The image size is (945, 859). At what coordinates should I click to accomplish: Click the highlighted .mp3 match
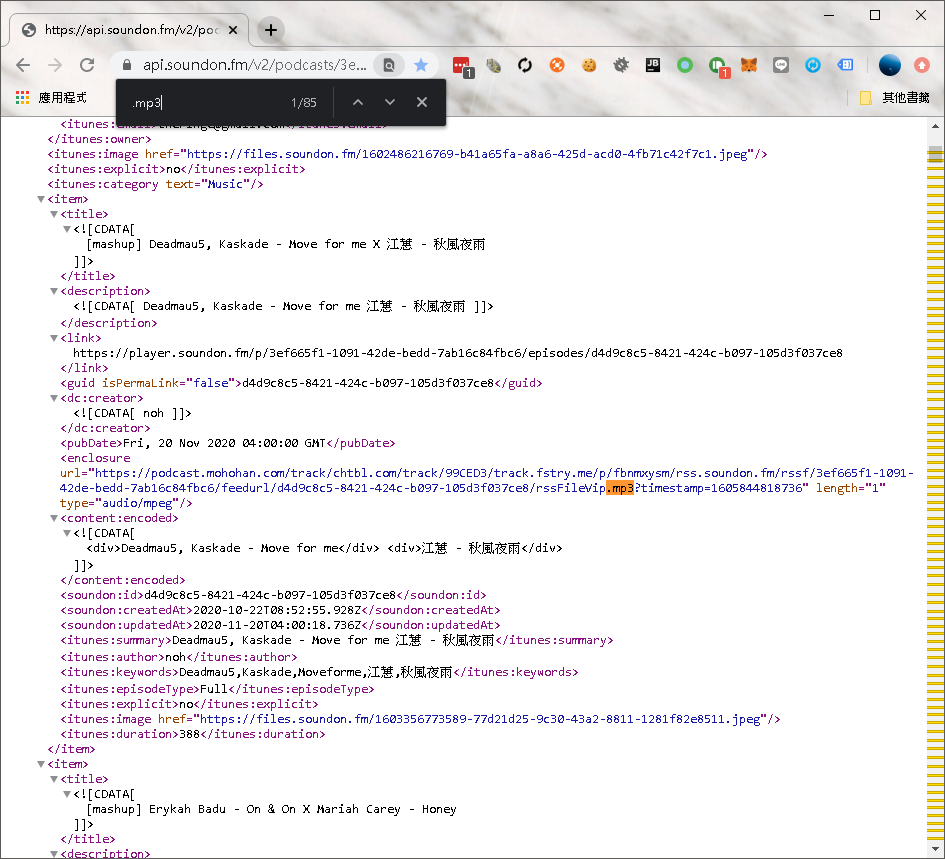click(620, 488)
